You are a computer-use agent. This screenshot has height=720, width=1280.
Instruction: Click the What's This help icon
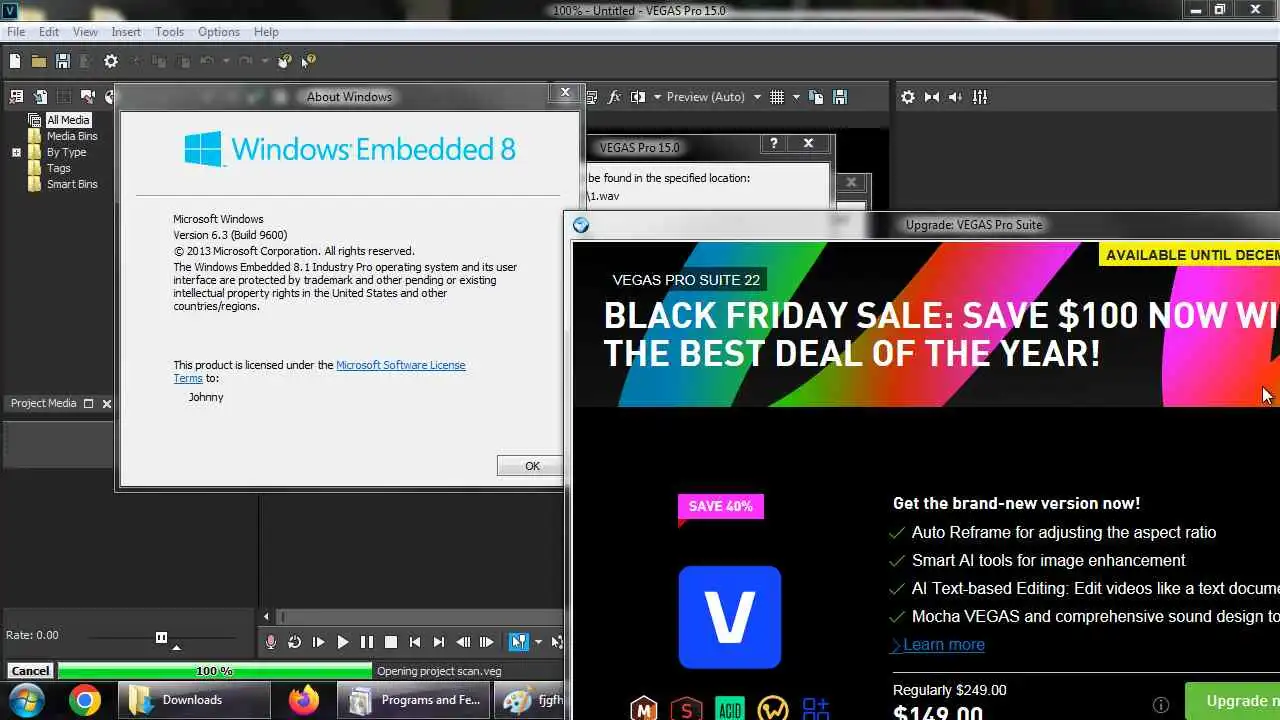(308, 61)
